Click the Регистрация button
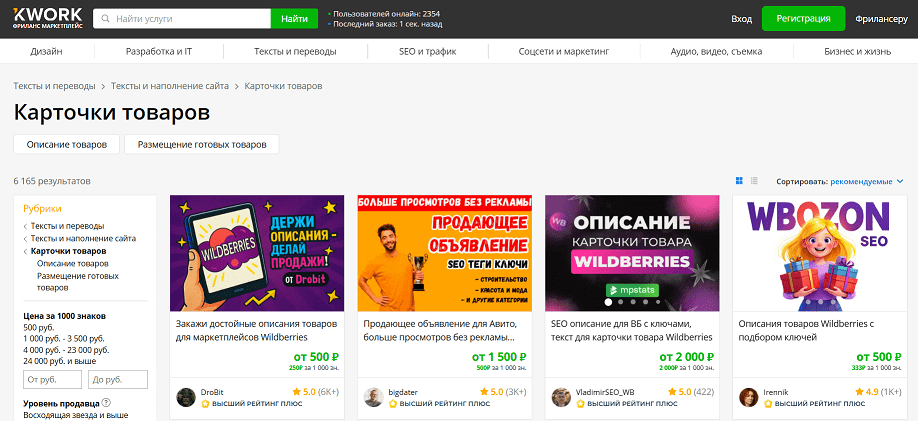 (803, 19)
